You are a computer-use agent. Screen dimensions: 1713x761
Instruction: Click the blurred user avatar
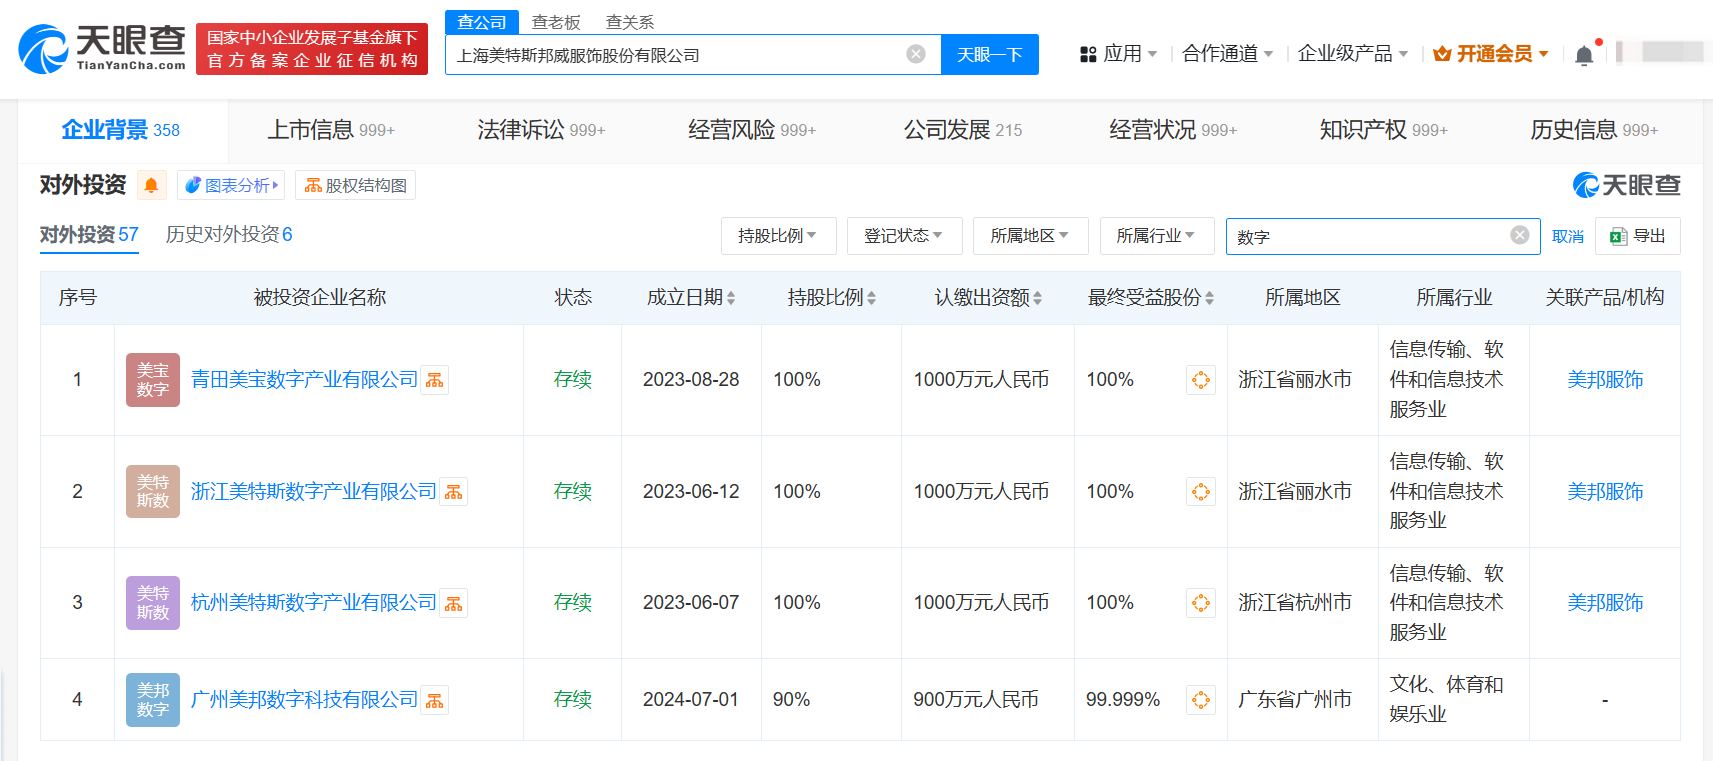click(x=1661, y=51)
